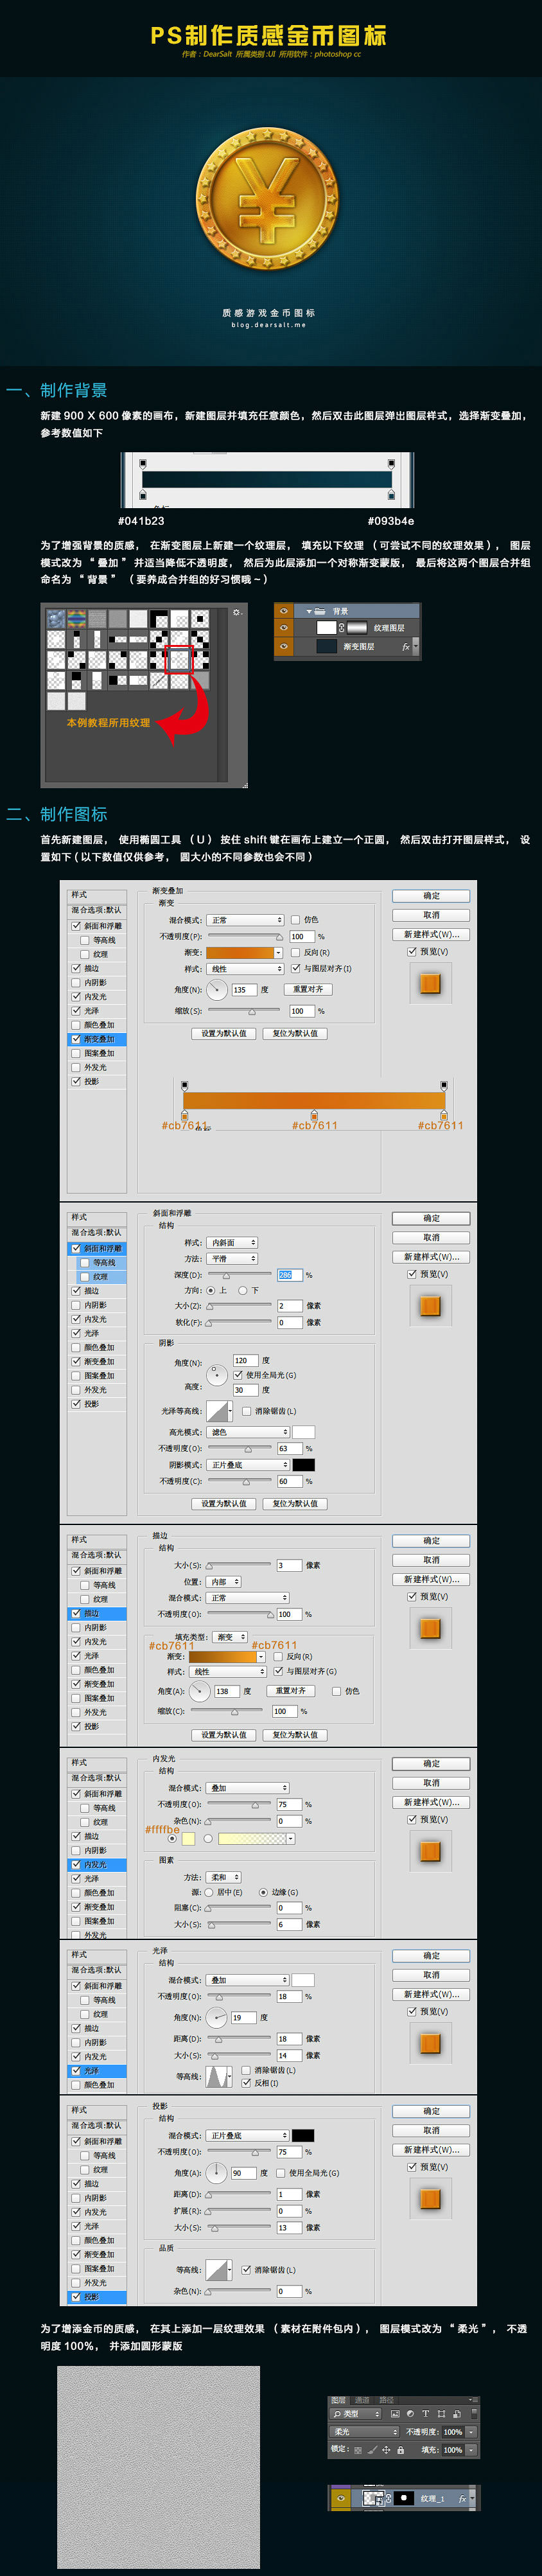
Task: Open 高光模式 滤色 dropdown
Action: pyautogui.click(x=248, y=1432)
